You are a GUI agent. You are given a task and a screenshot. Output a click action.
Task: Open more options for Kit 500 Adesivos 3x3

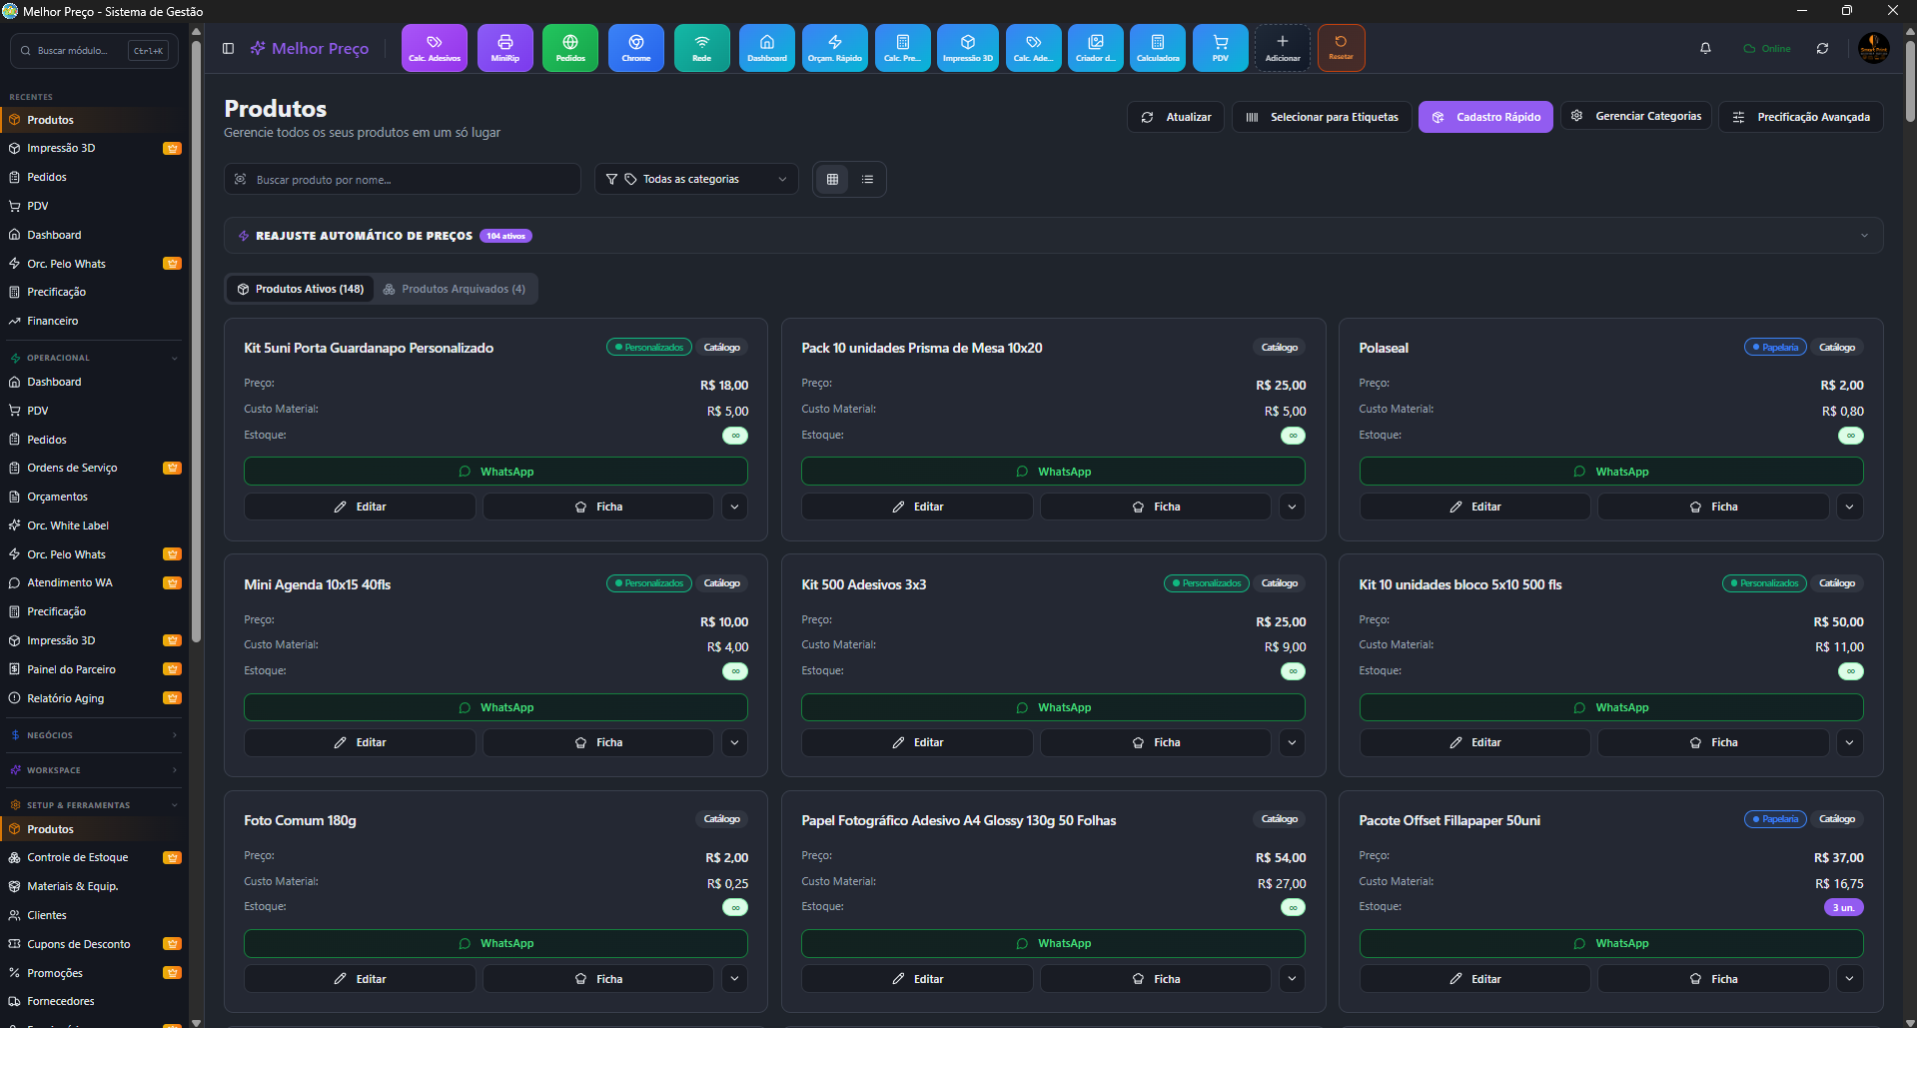(1292, 743)
